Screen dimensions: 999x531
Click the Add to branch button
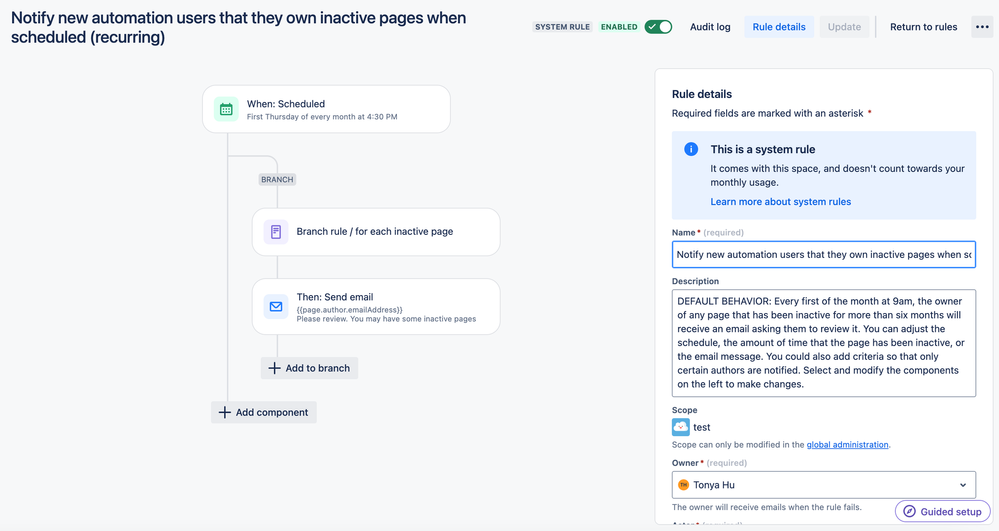[x=309, y=368]
